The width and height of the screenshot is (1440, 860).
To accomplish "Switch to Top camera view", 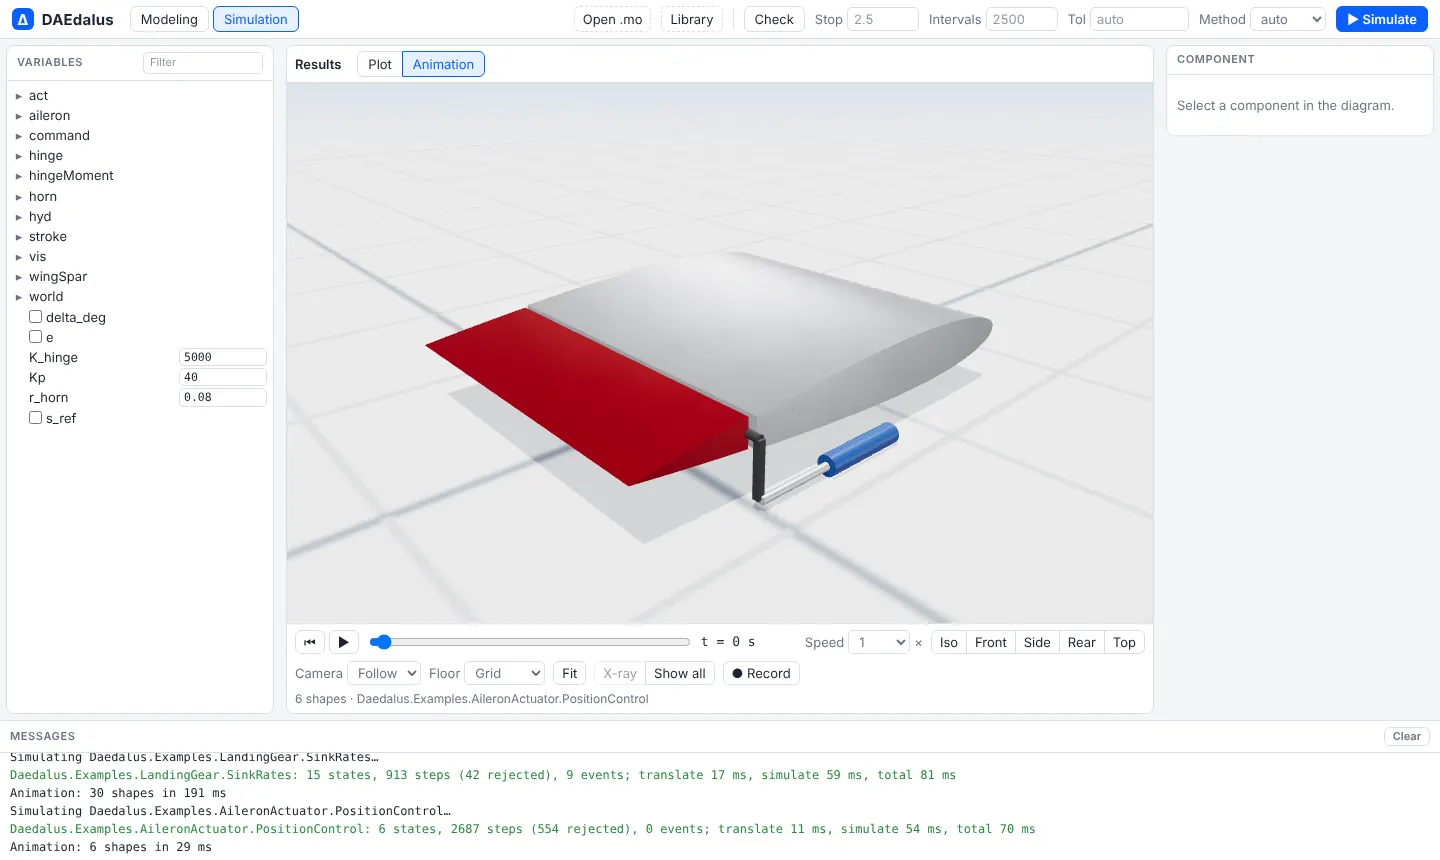I will point(1124,642).
